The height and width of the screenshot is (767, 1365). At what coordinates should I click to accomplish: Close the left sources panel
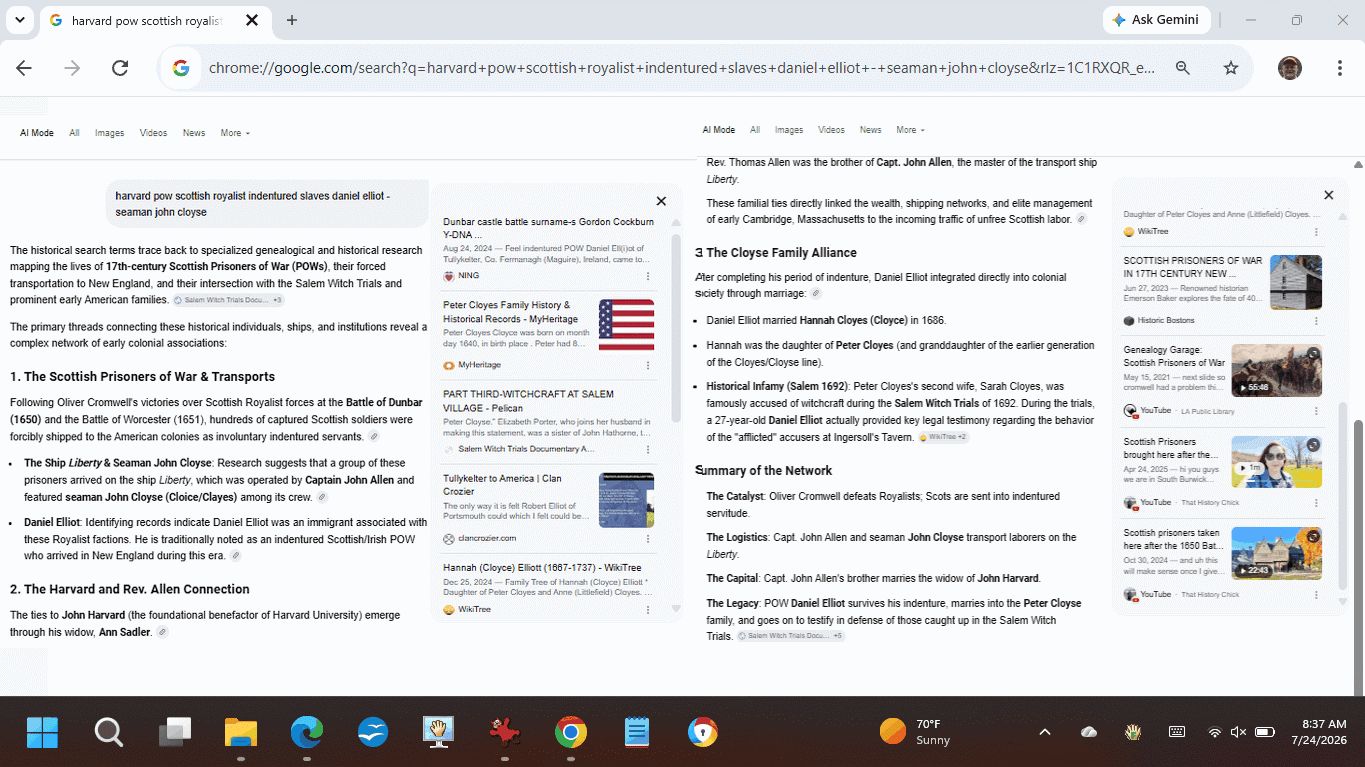point(661,201)
